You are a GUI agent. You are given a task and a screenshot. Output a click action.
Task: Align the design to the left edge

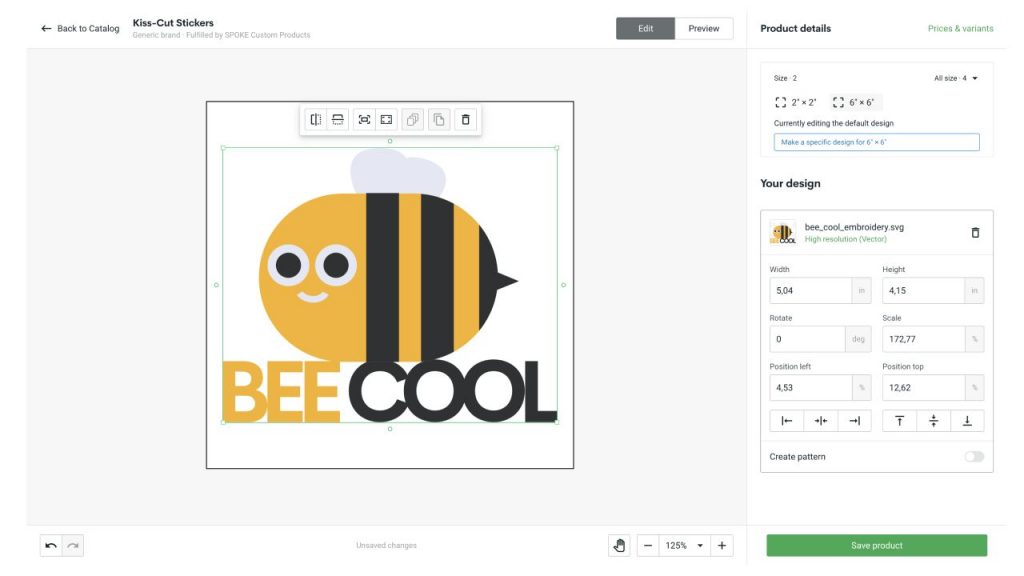[786, 420]
